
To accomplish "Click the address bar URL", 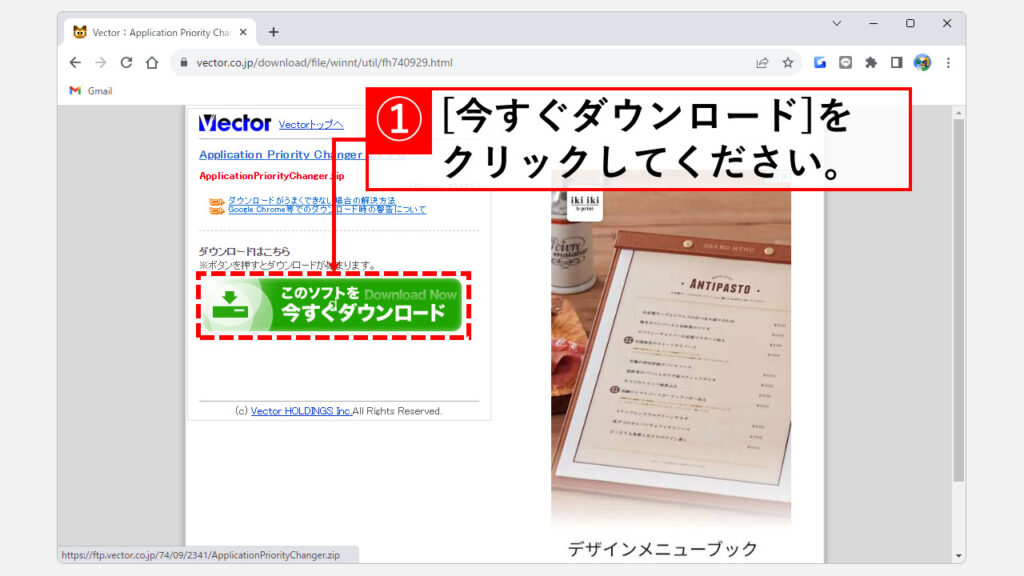I will point(325,63).
